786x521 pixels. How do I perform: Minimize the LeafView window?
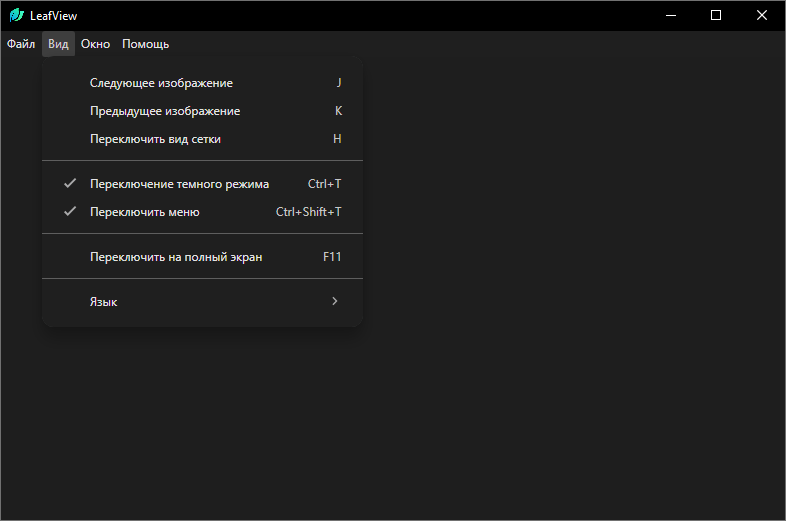click(x=669, y=15)
